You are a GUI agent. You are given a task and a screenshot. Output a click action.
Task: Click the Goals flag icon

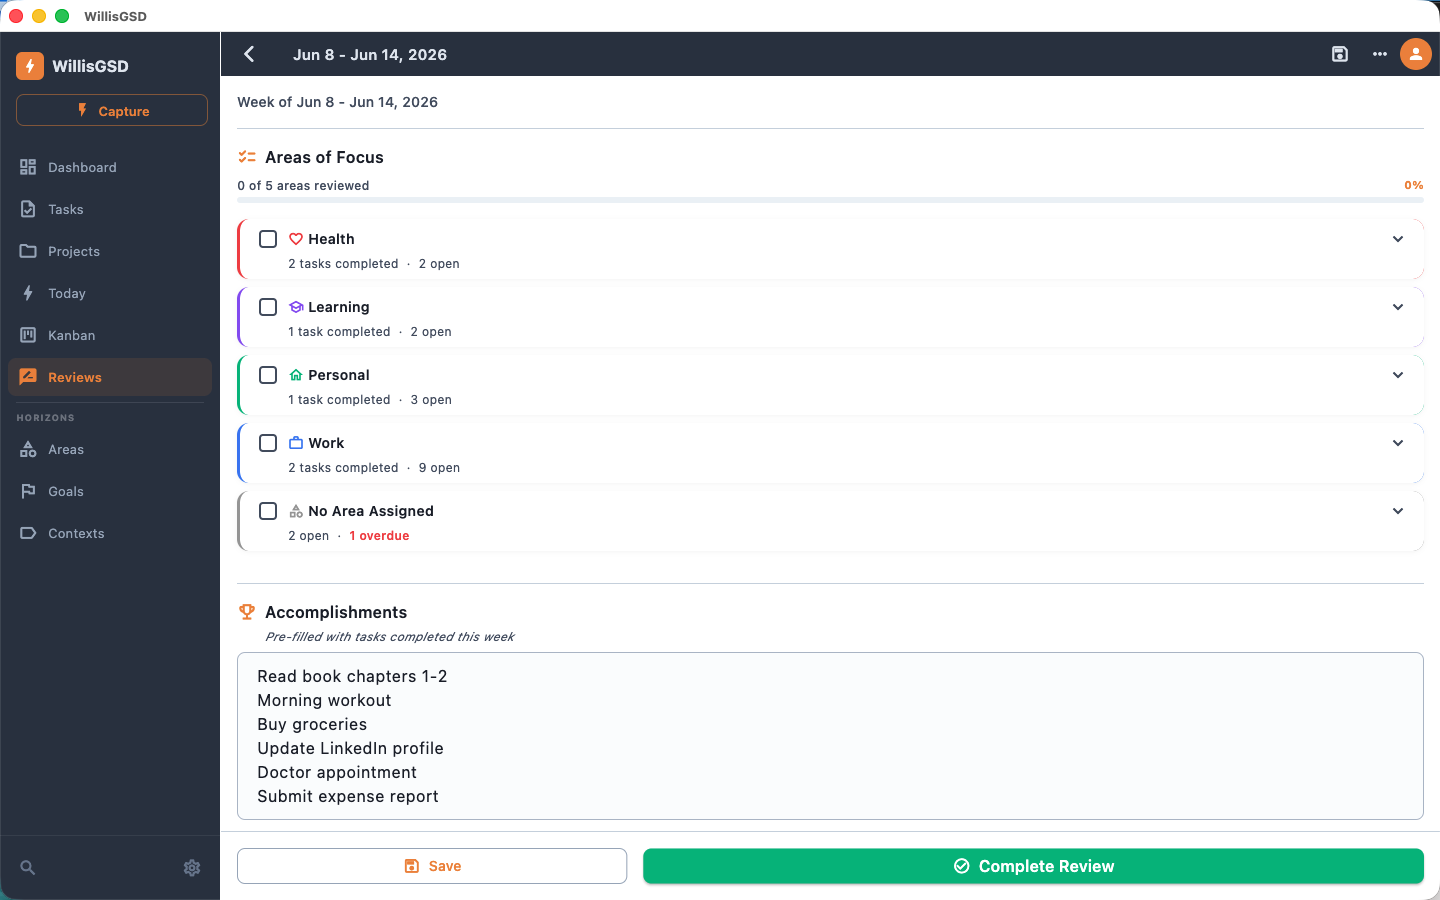pos(28,491)
